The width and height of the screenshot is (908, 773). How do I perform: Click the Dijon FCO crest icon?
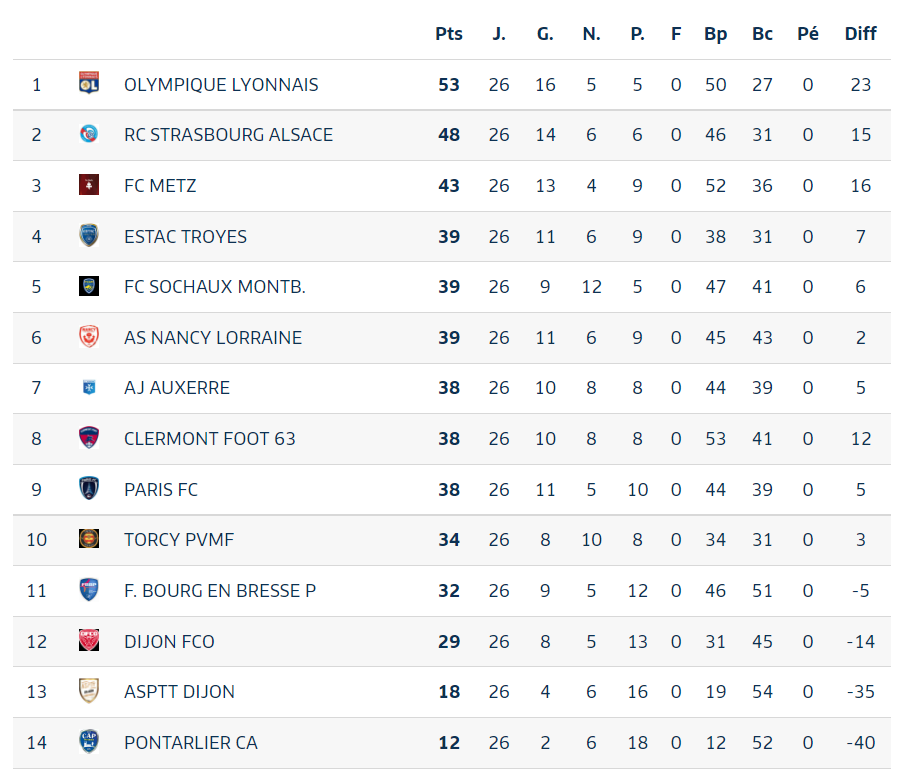coord(89,641)
